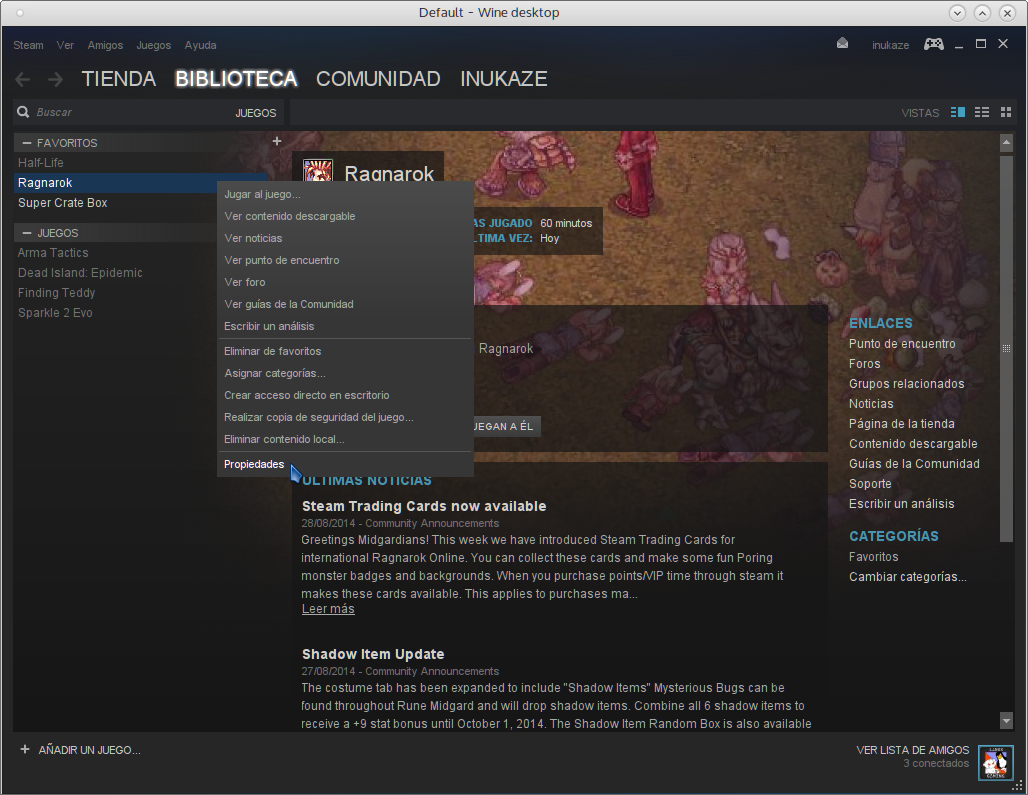Go to the BIBLIOTECA tab
The height and width of the screenshot is (795, 1028).
pos(236,79)
